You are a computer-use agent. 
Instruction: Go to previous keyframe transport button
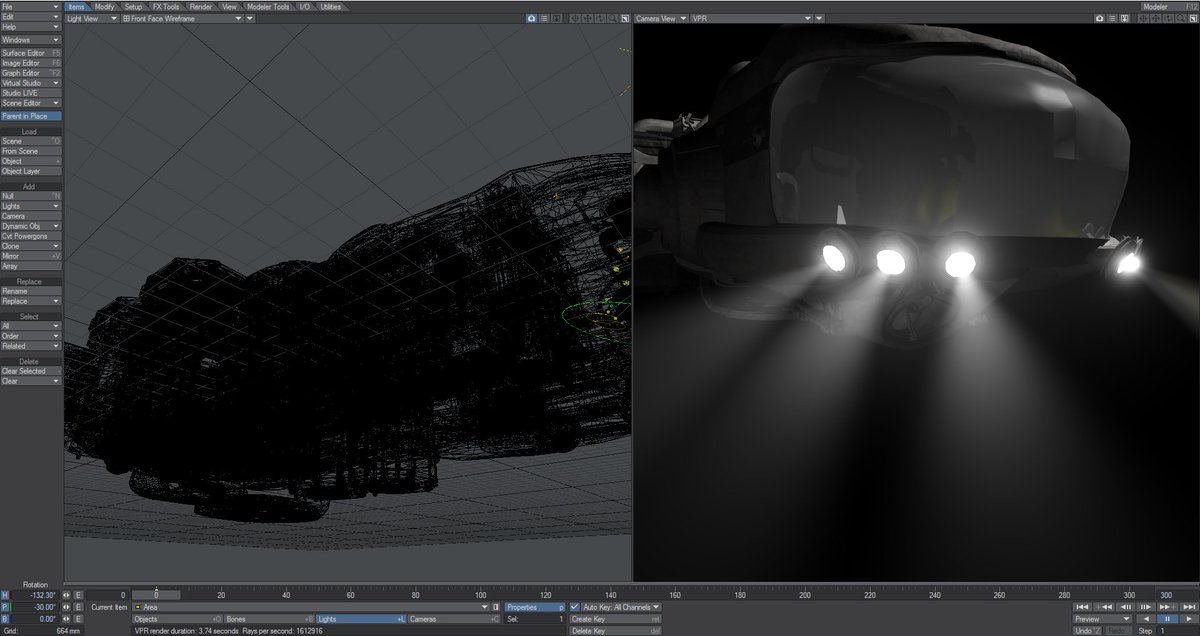pos(1104,607)
